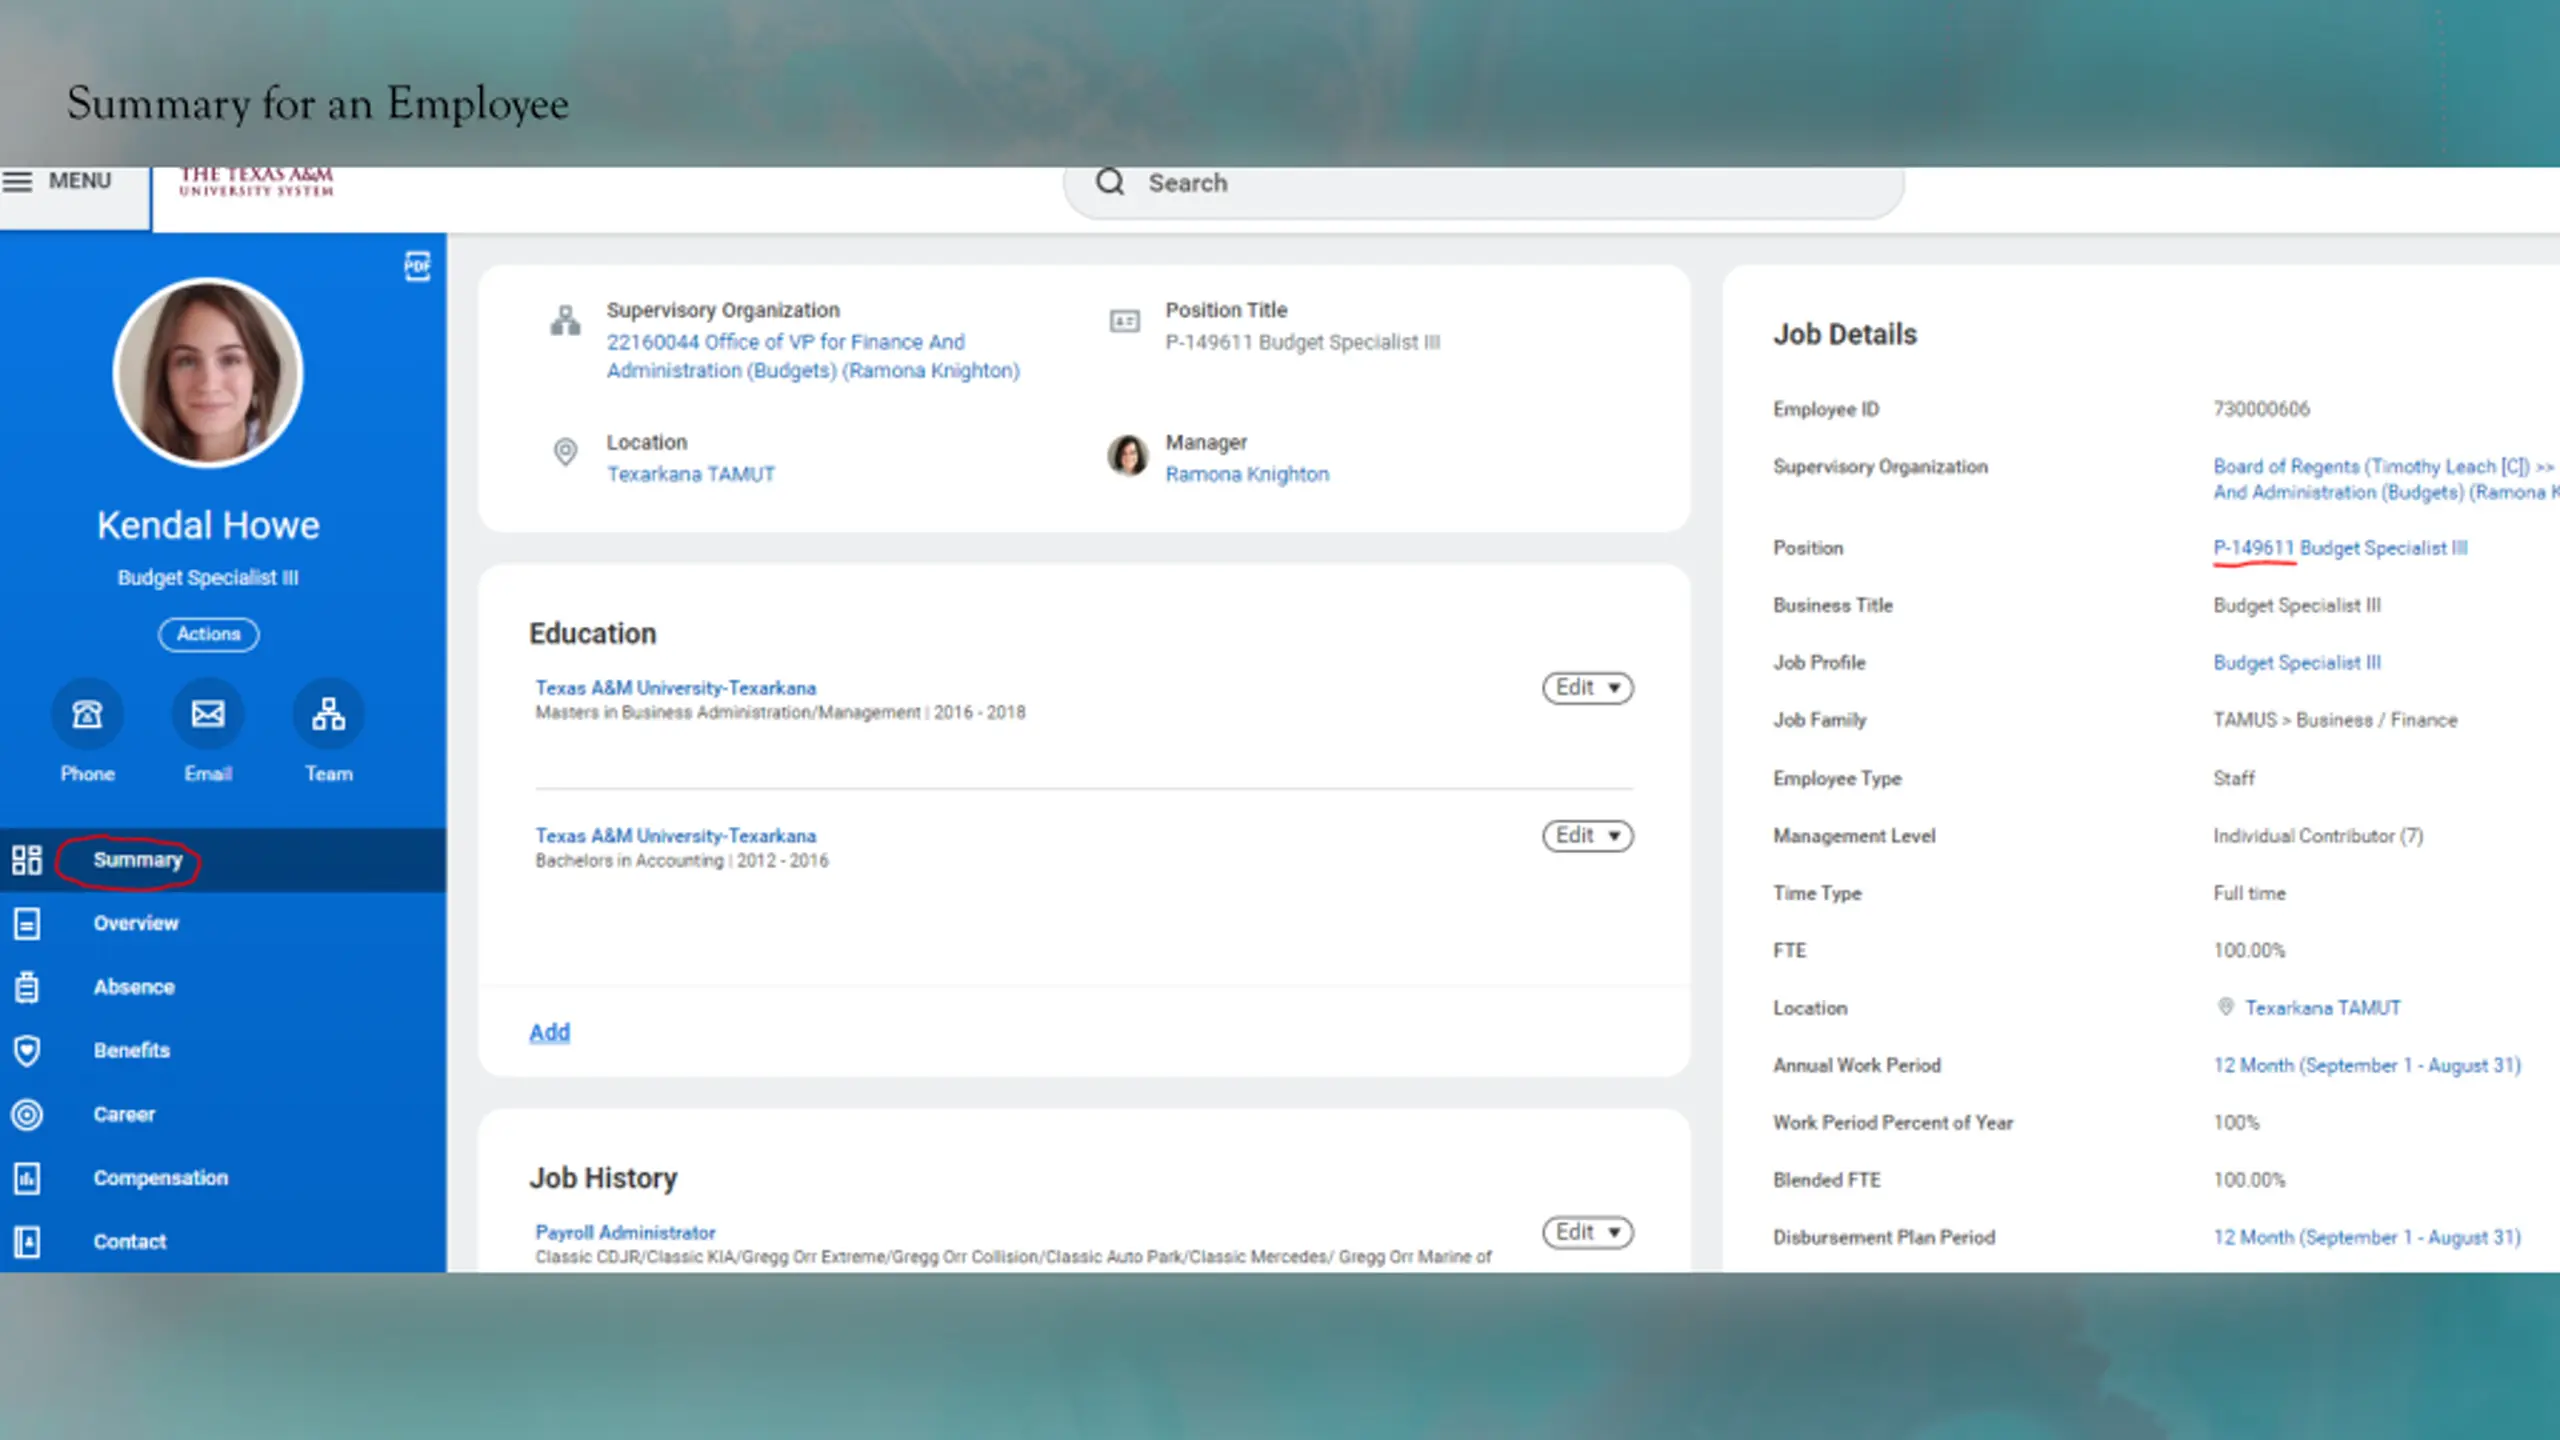Open Edit dropdown for Masters degree
Image resolution: width=2560 pixels, height=1440 pixels.
pyautogui.click(x=1587, y=688)
